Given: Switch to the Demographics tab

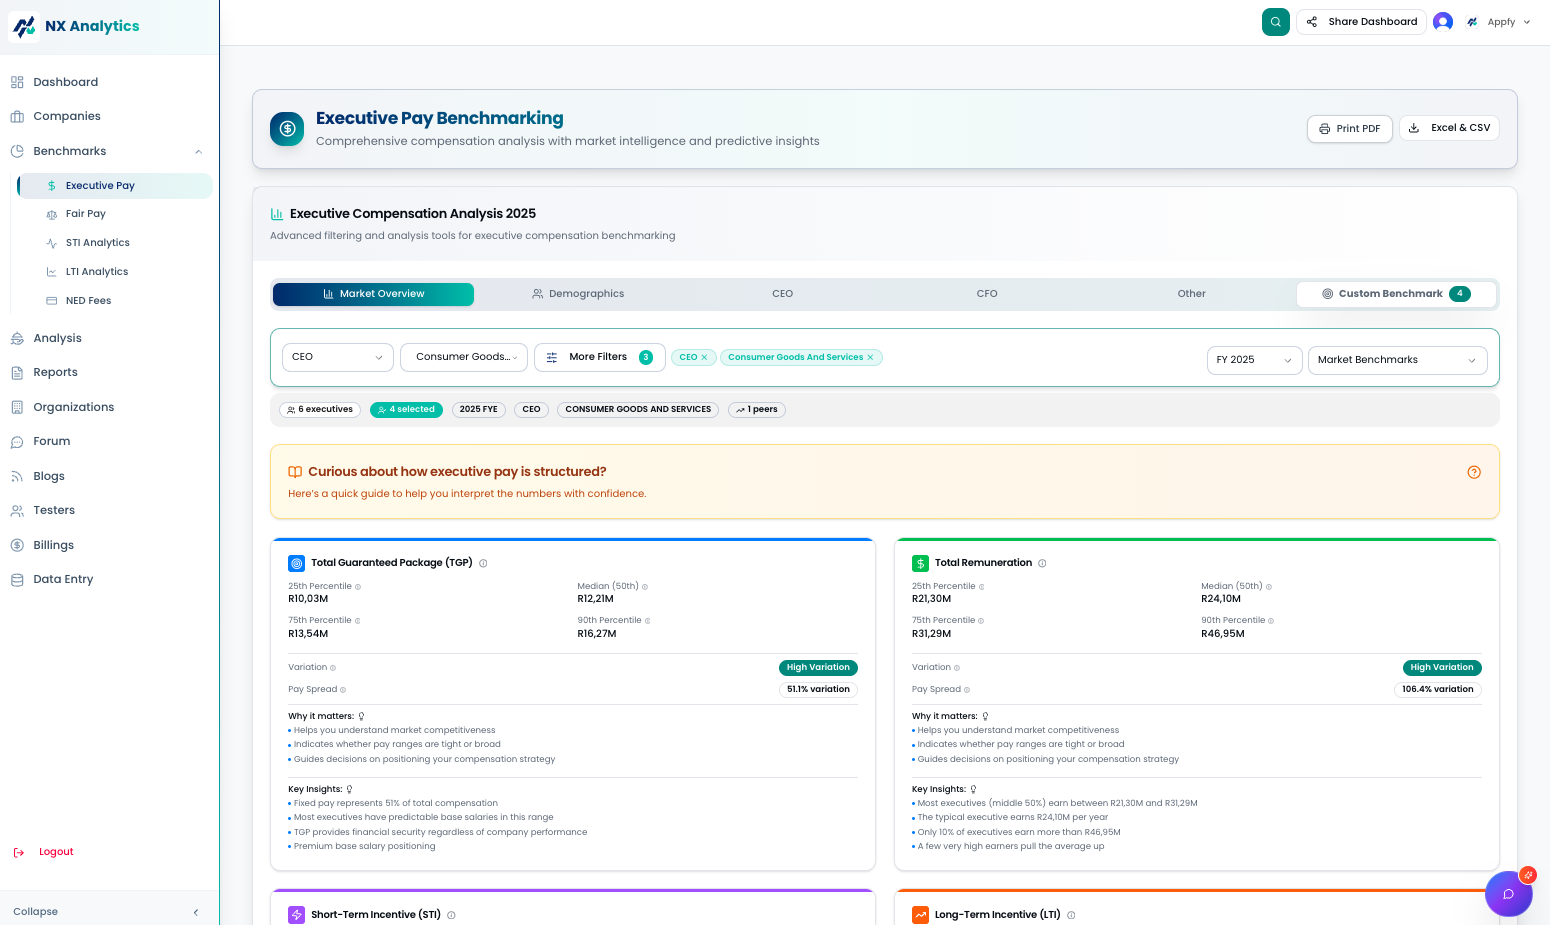Looking at the screenshot, I should click(578, 294).
